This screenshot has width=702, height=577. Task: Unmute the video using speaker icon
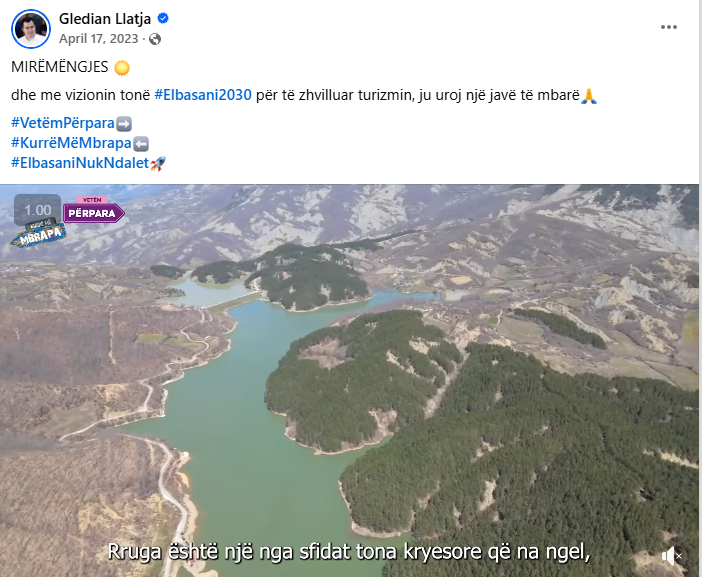click(x=671, y=556)
